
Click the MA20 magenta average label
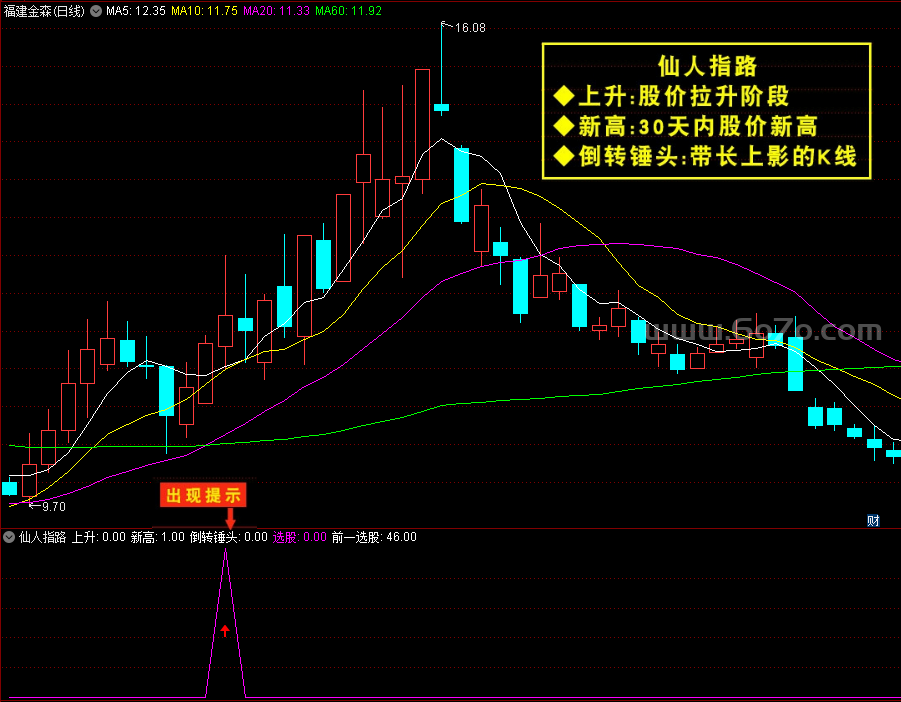[x=276, y=11]
